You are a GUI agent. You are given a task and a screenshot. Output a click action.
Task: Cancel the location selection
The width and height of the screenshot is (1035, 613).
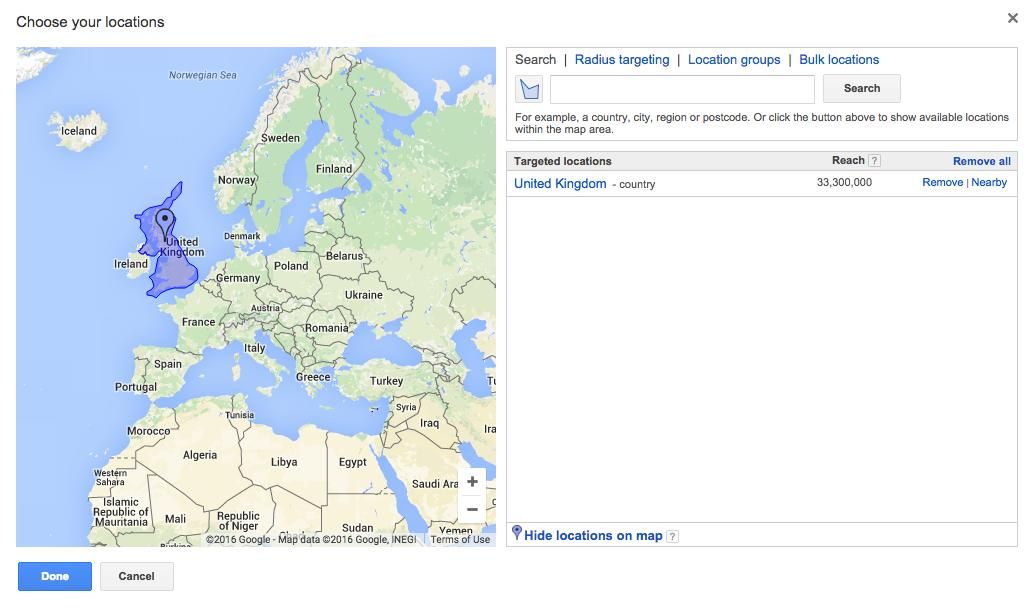coord(136,576)
